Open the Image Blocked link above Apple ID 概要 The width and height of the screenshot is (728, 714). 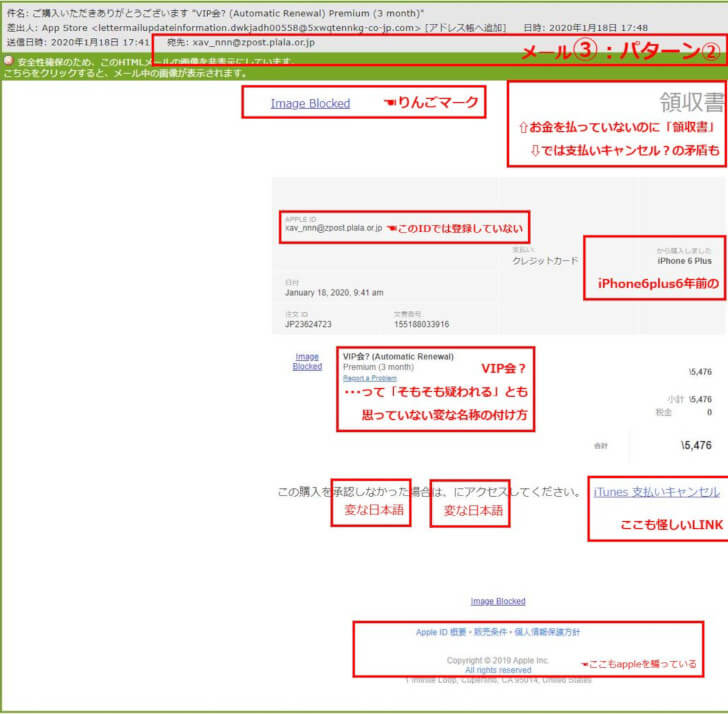(498, 601)
